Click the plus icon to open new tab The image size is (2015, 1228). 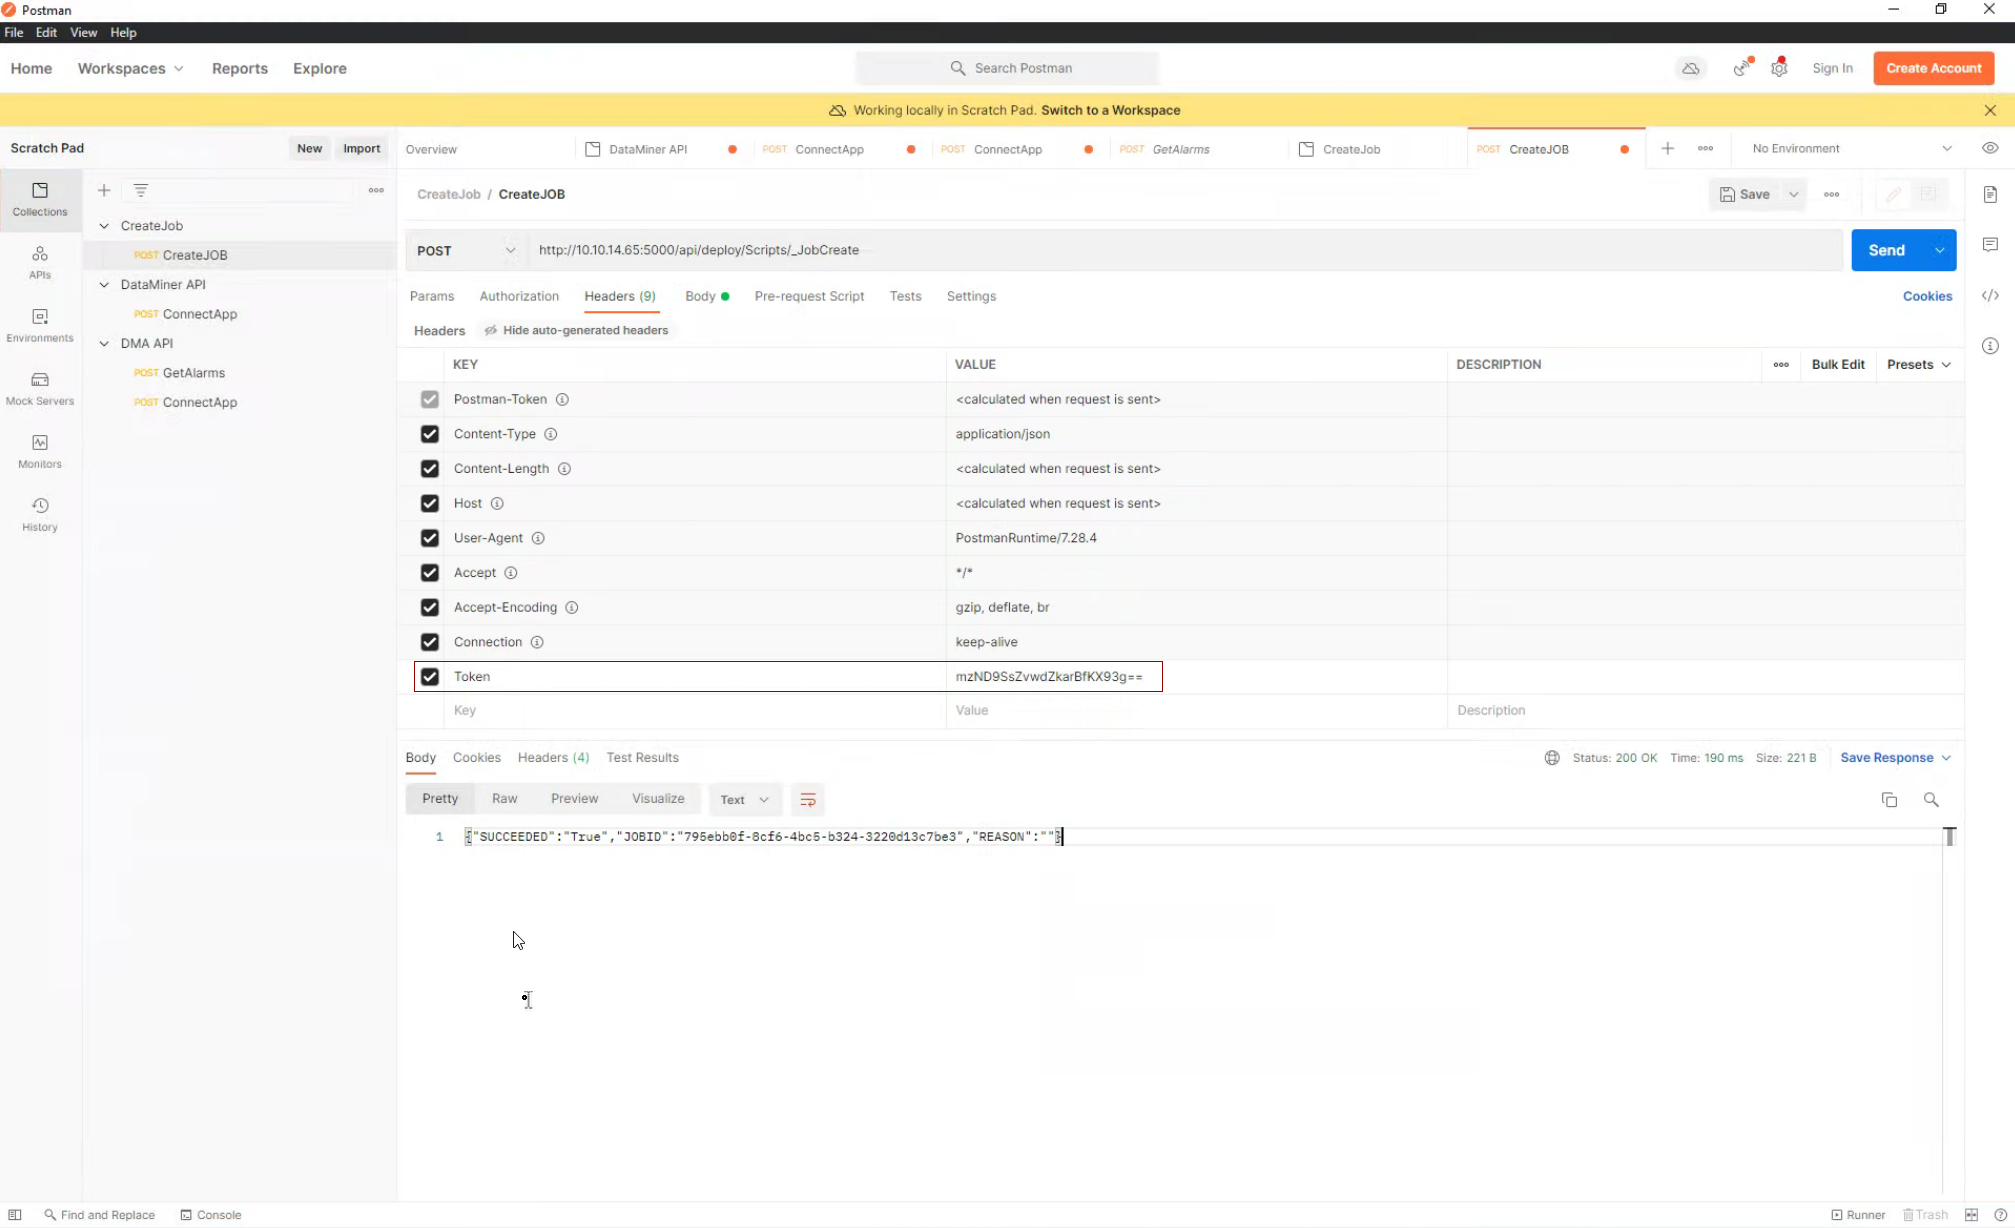[1667, 148]
